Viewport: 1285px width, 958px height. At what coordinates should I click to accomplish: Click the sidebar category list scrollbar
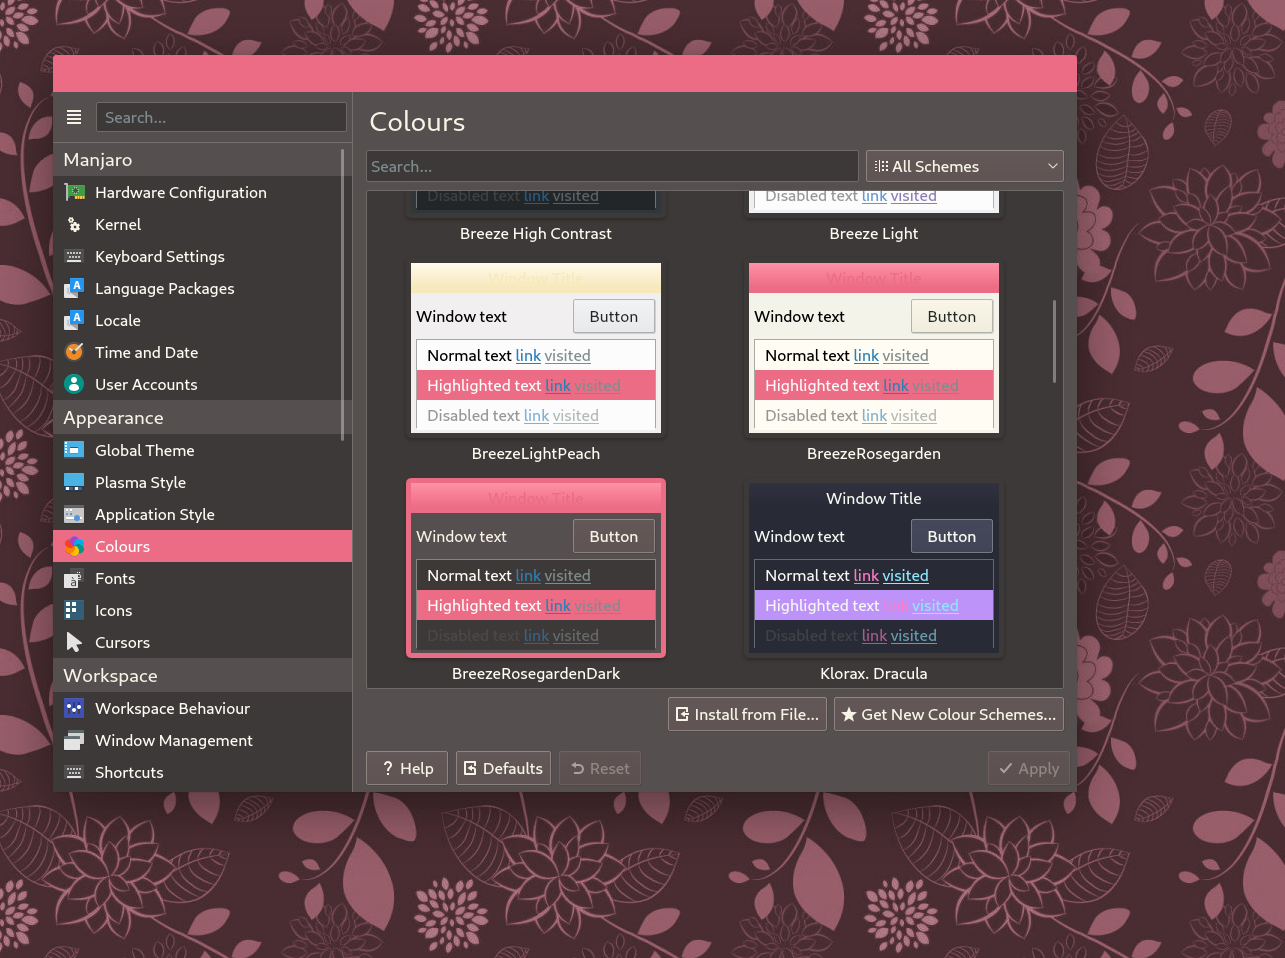click(343, 295)
